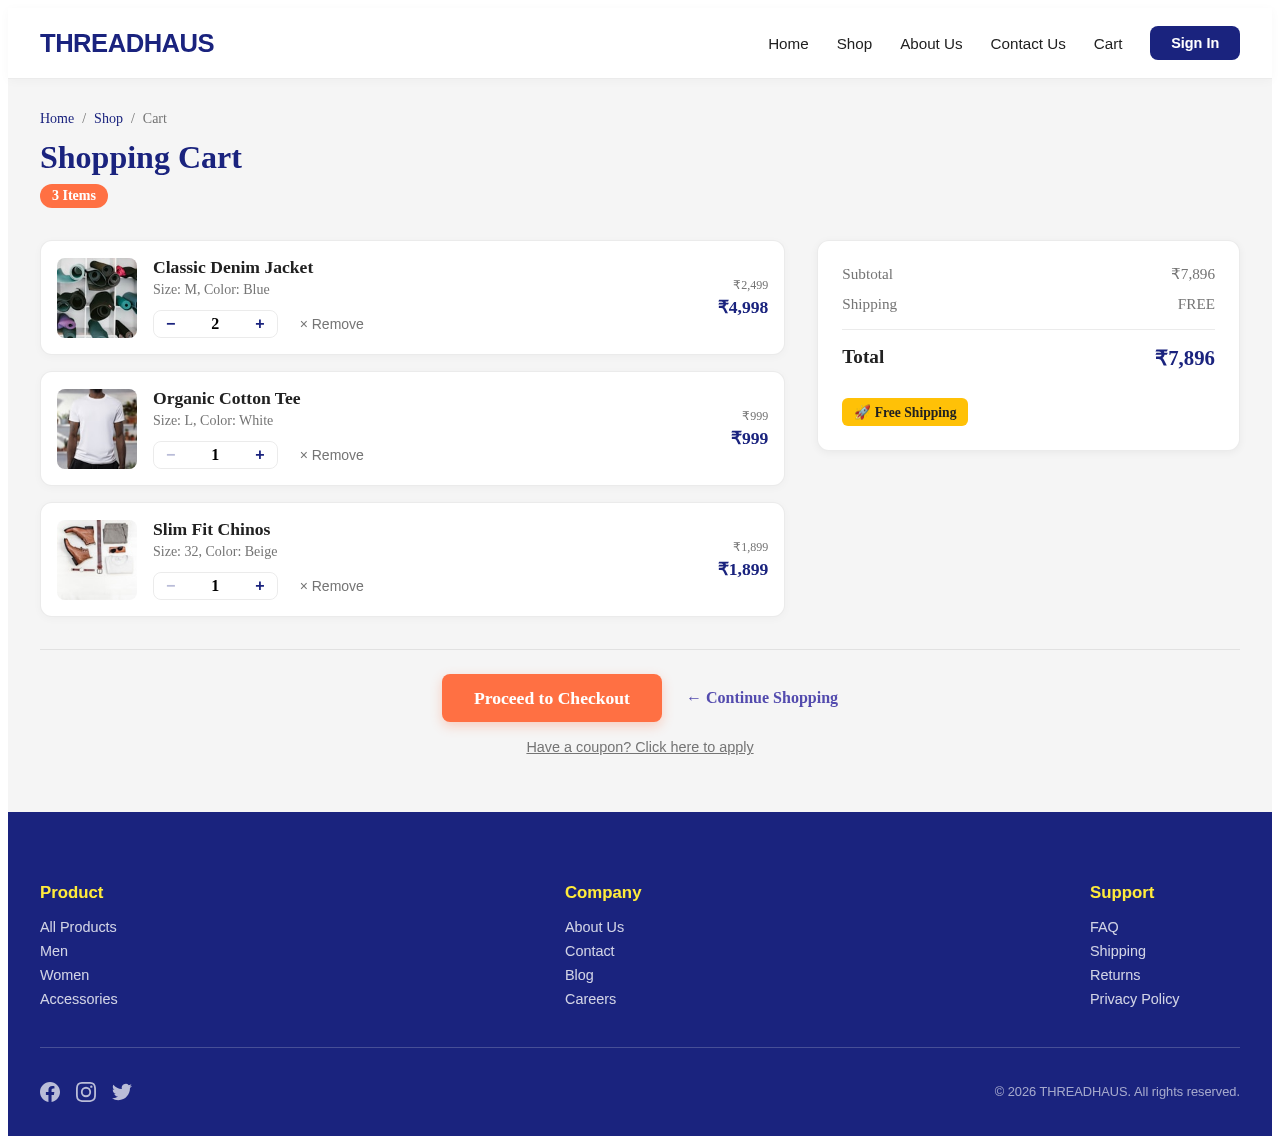Decrease Classic Denim Jacket quantity with minus
This screenshot has width=1280, height=1144.
point(171,324)
